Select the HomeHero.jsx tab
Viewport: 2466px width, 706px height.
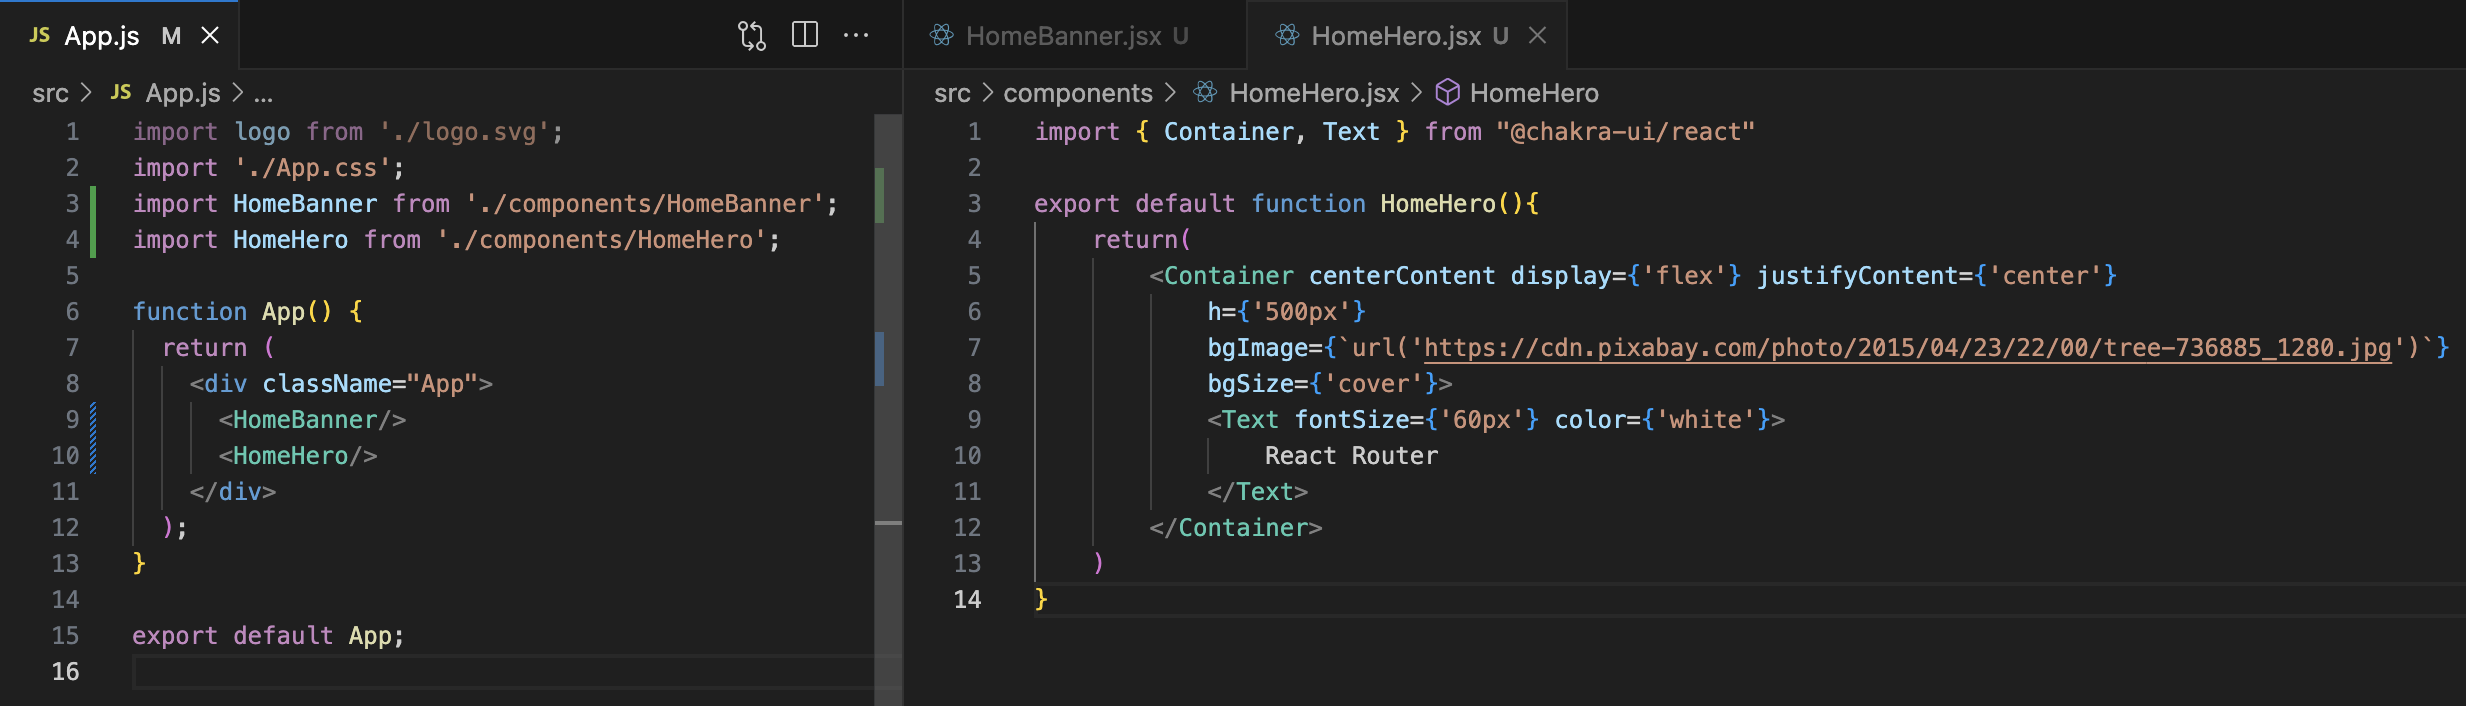[x=1395, y=36]
